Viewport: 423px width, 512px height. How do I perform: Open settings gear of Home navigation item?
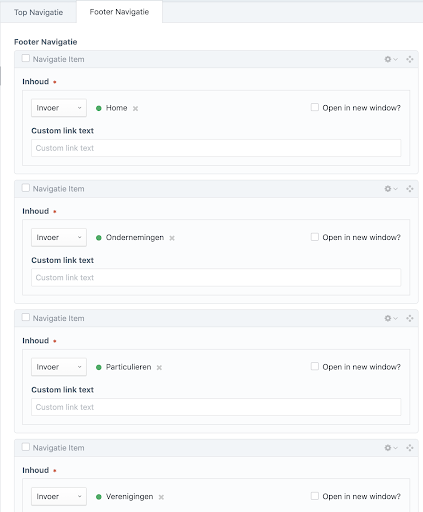tap(391, 59)
